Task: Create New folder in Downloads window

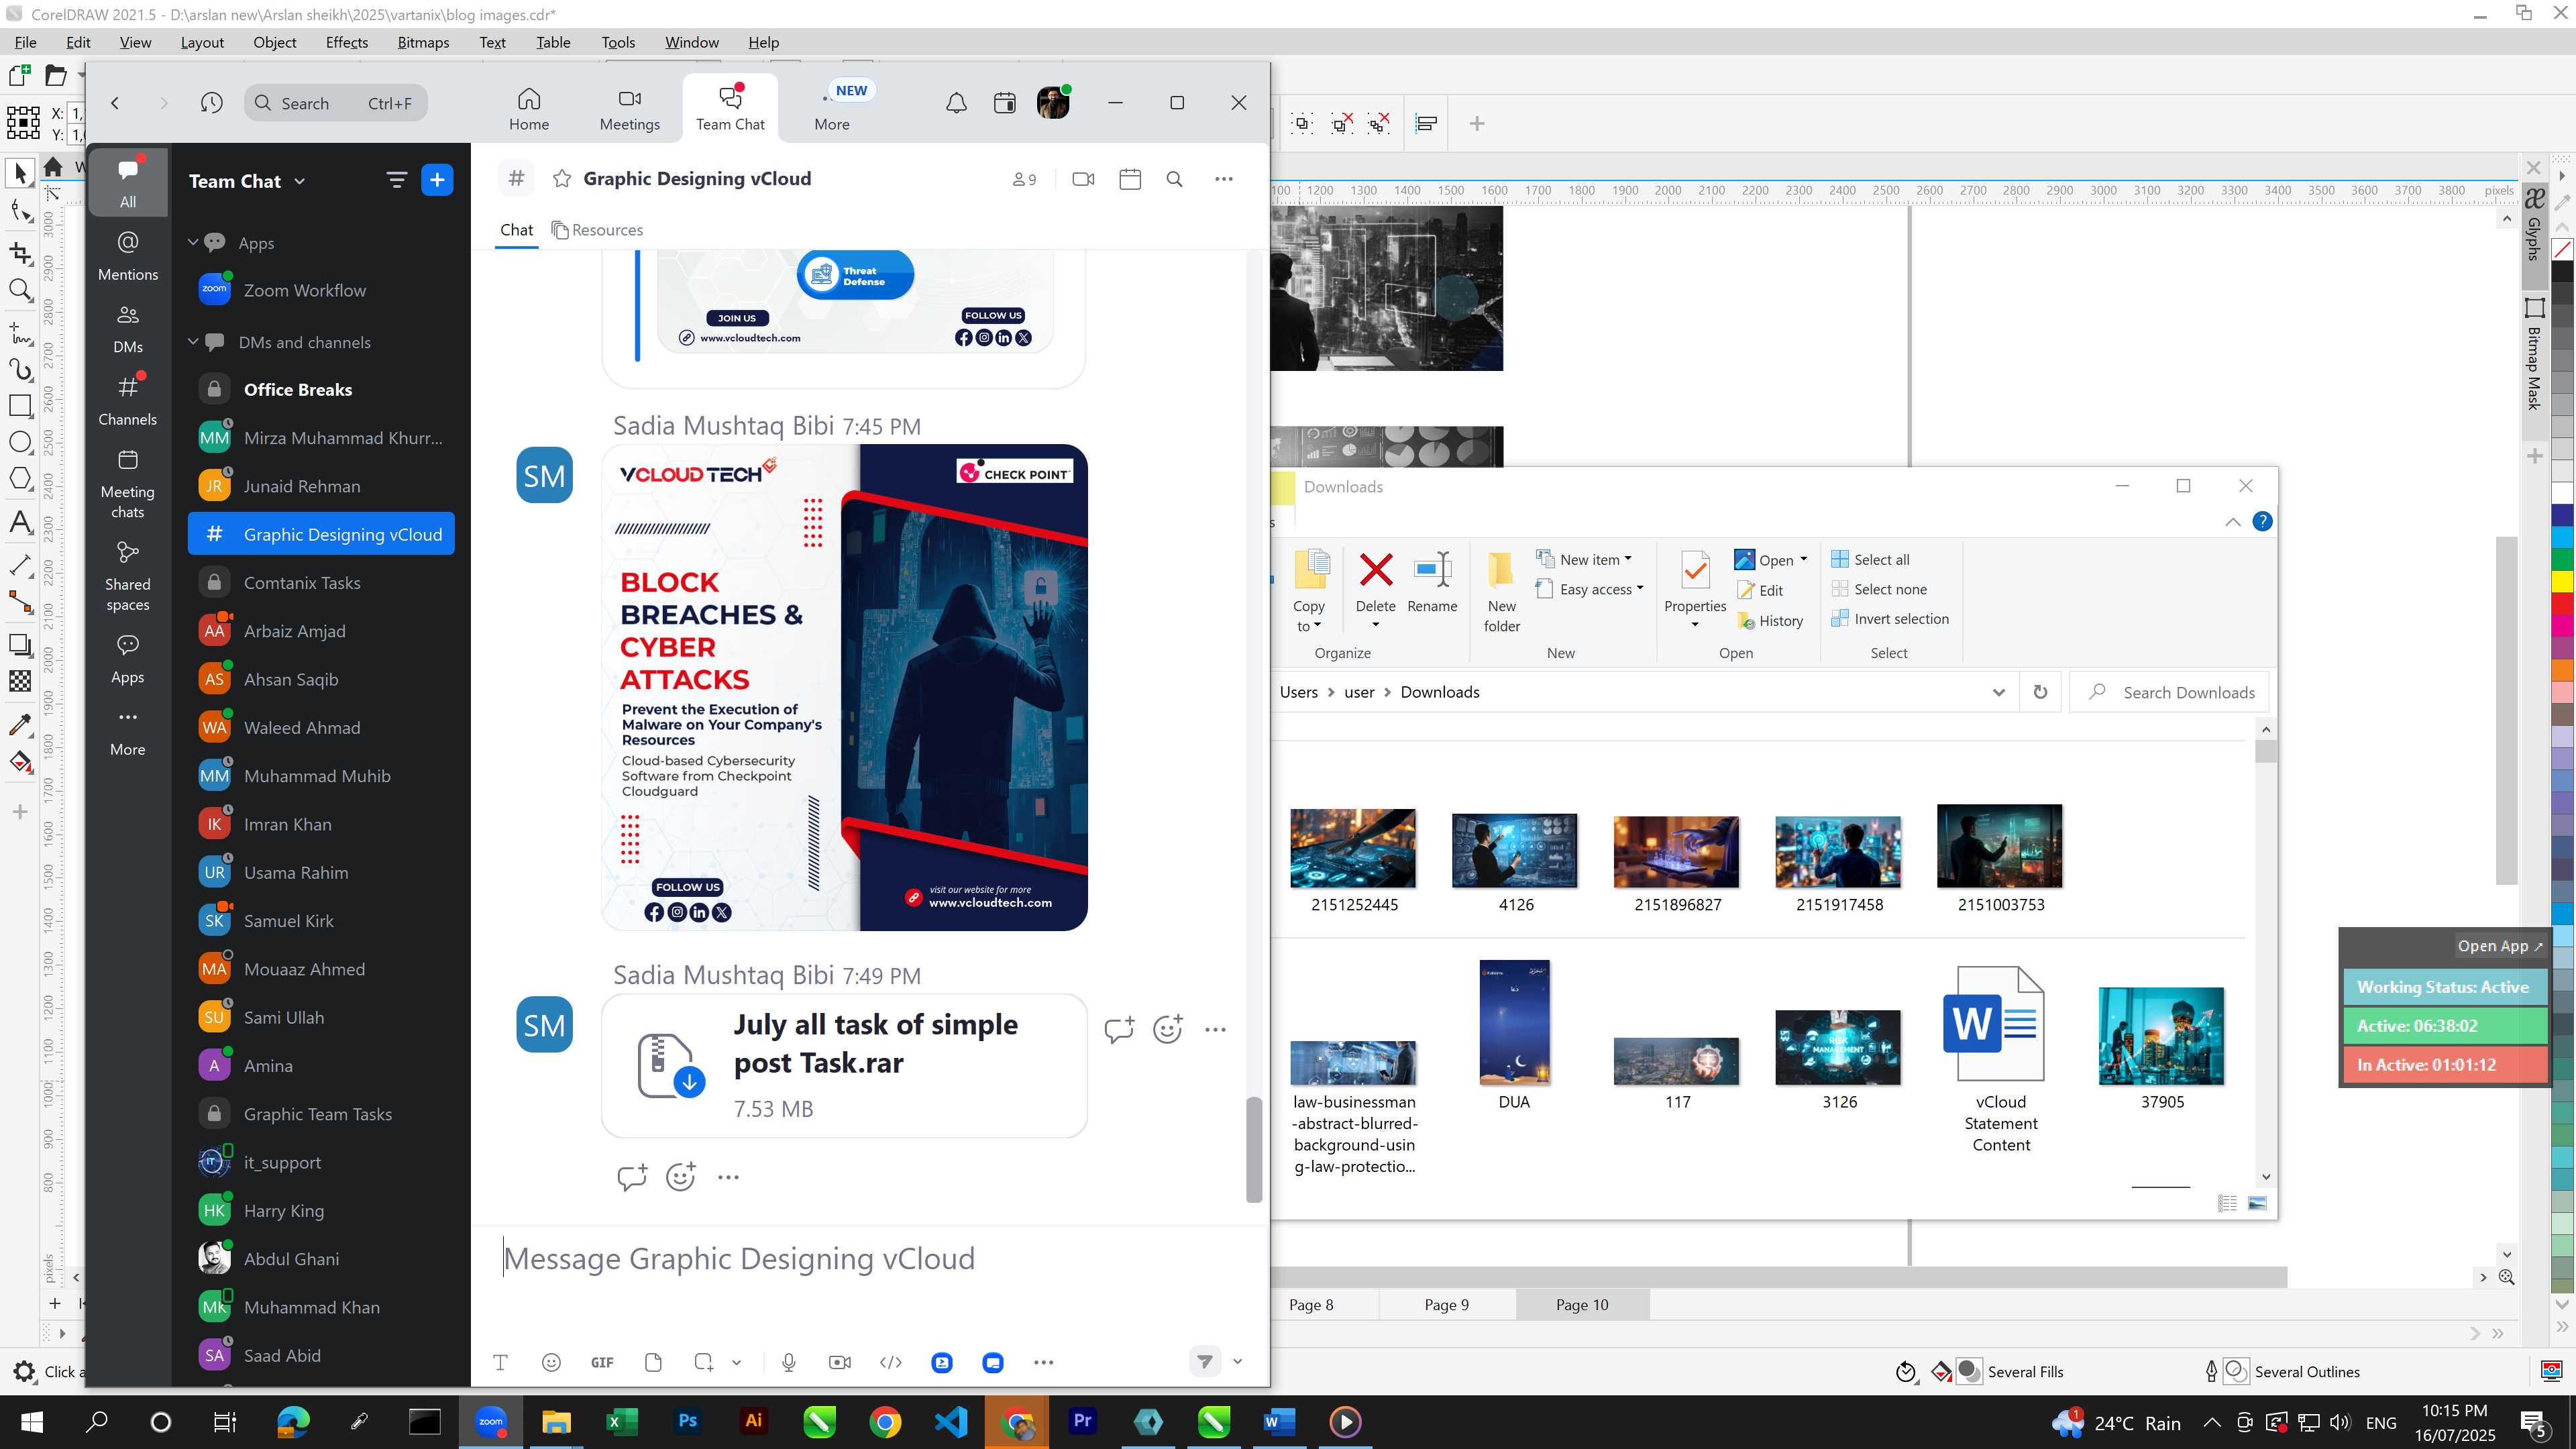Action: (1501, 592)
